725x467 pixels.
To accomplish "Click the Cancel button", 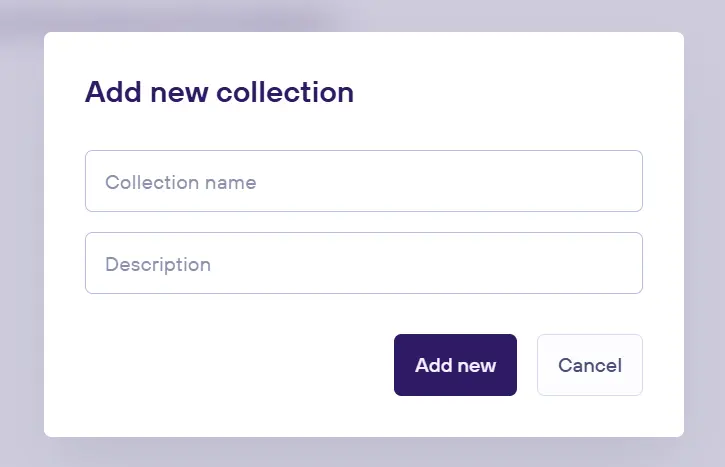I will point(589,365).
